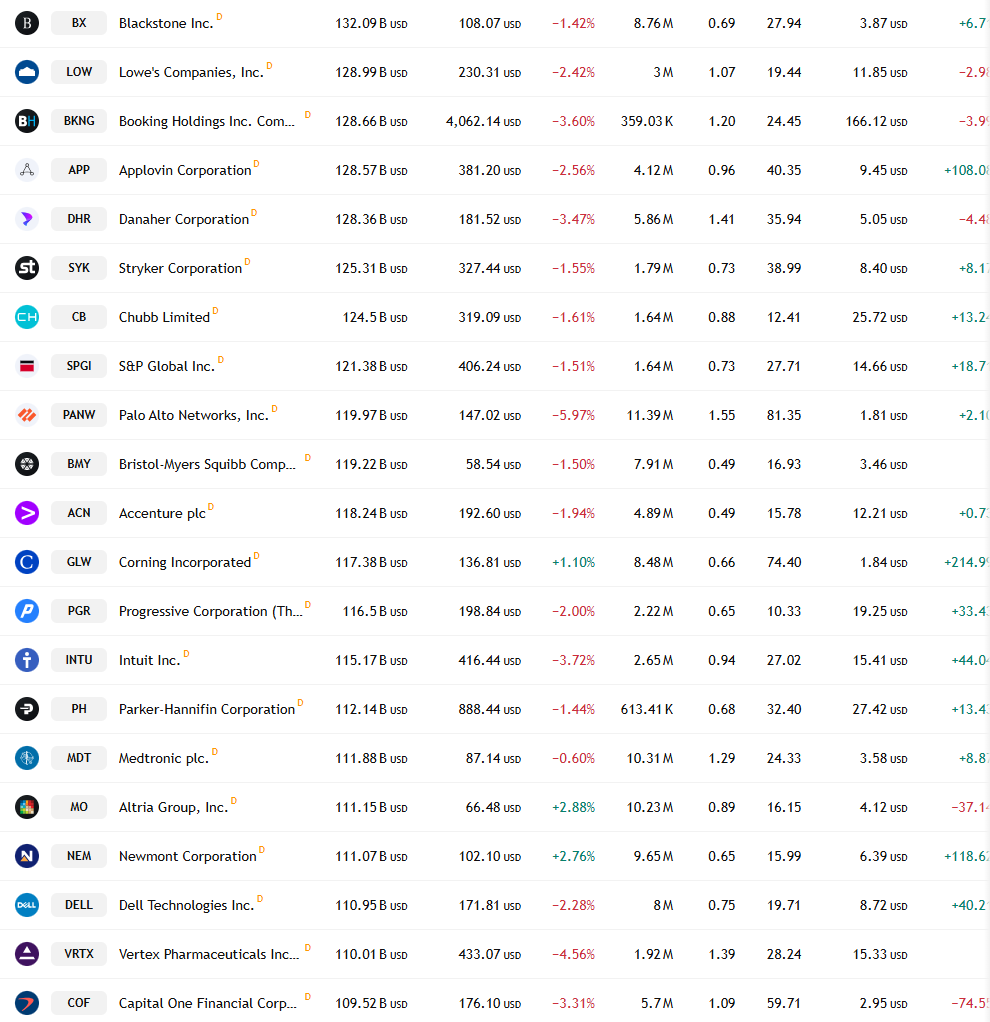The height and width of the screenshot is (1022, 990).
Task: Select the PANW ticker symbol button
Action: [79, 415]
